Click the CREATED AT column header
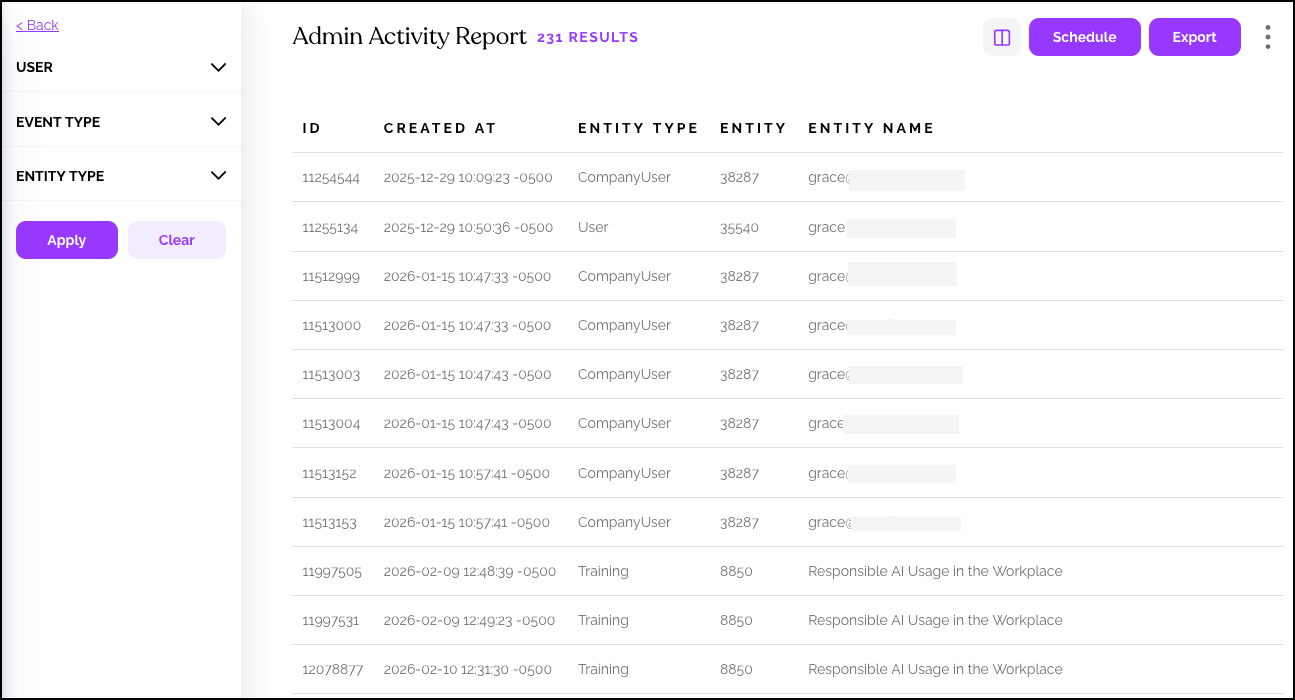 440,128
